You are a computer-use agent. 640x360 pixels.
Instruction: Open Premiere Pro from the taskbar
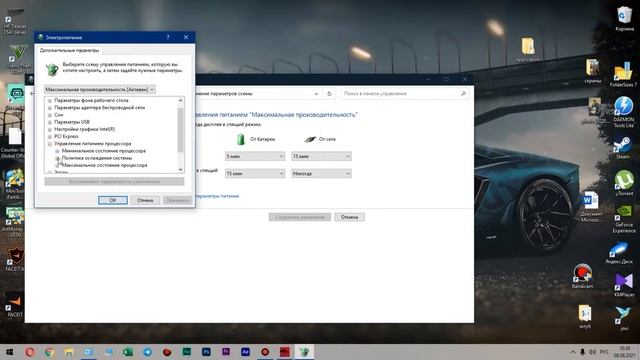click(x=226, y=352)
